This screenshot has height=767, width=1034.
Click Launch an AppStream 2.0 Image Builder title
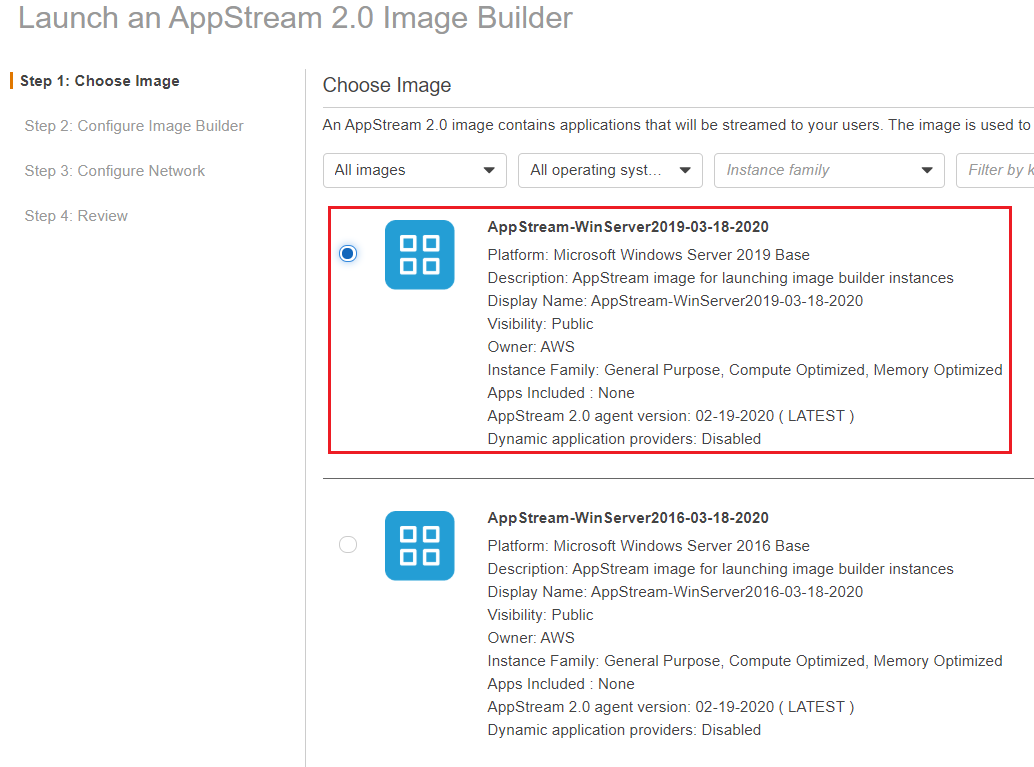coord(295,18)
